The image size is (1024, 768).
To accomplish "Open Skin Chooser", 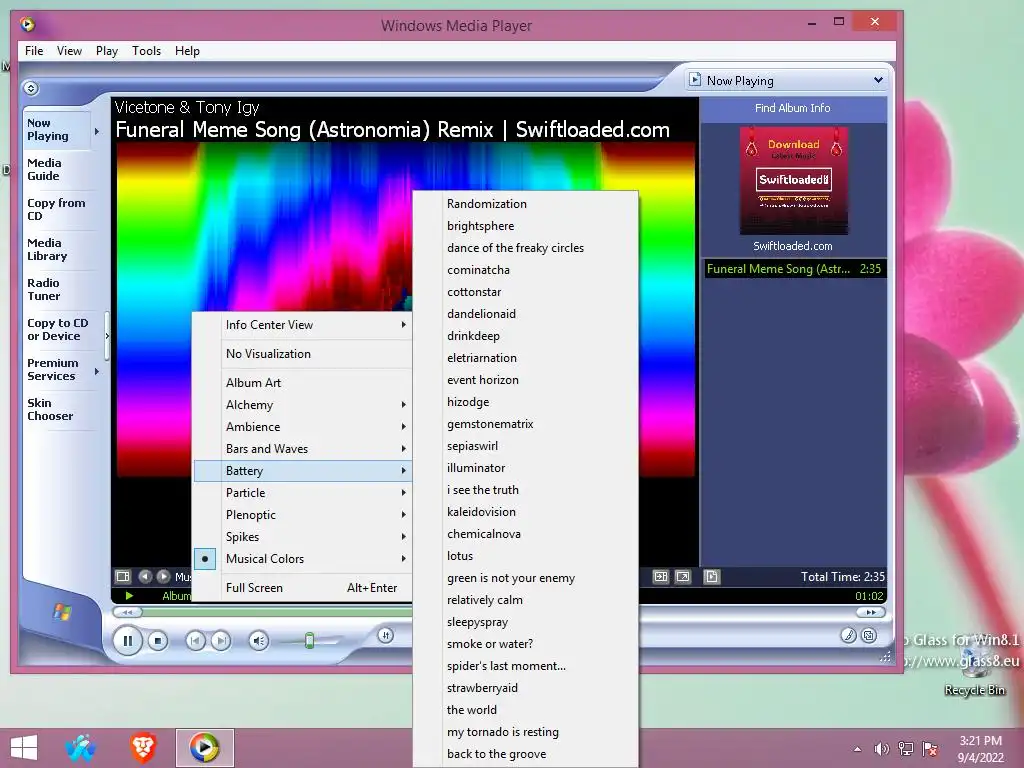I will 50,409.
